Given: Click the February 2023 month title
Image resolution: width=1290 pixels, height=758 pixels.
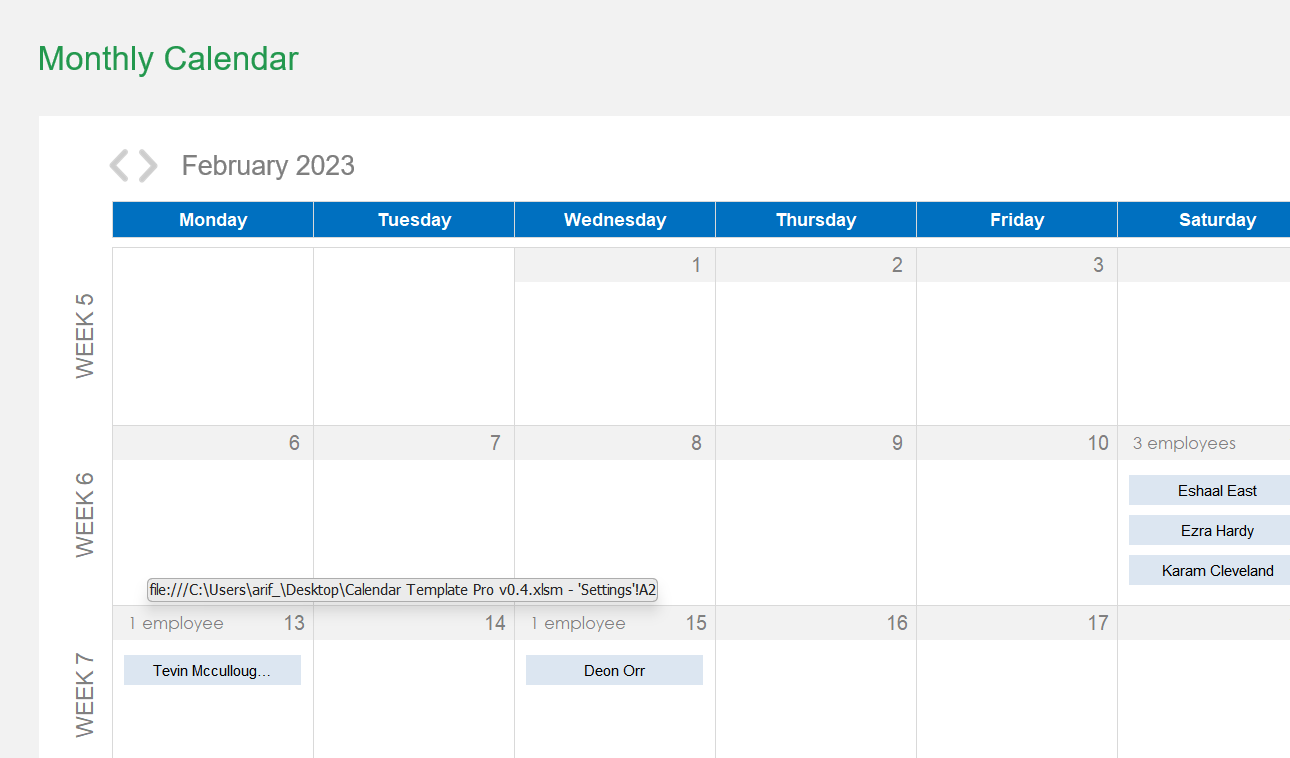Looking at the screenshot, I should point(268,165).
